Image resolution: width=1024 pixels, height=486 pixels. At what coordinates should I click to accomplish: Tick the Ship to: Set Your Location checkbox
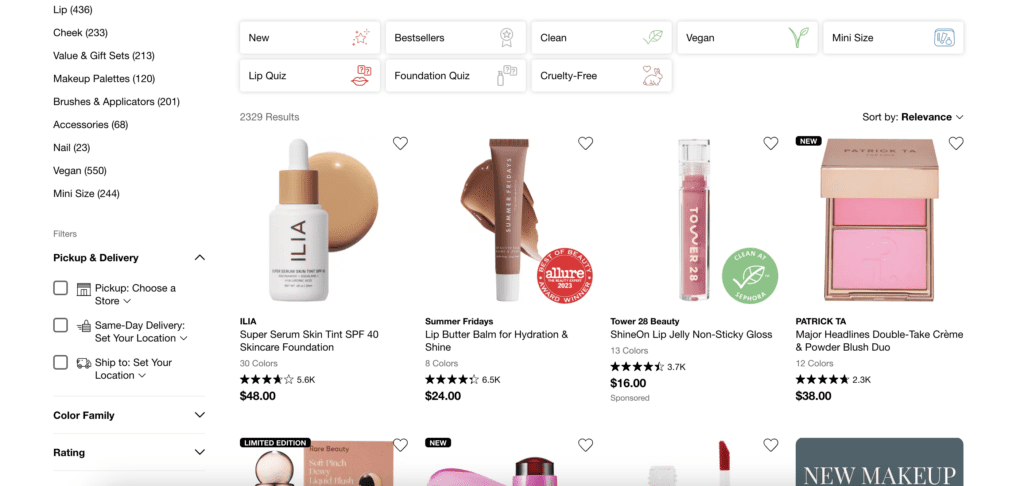tap(61, 362)
